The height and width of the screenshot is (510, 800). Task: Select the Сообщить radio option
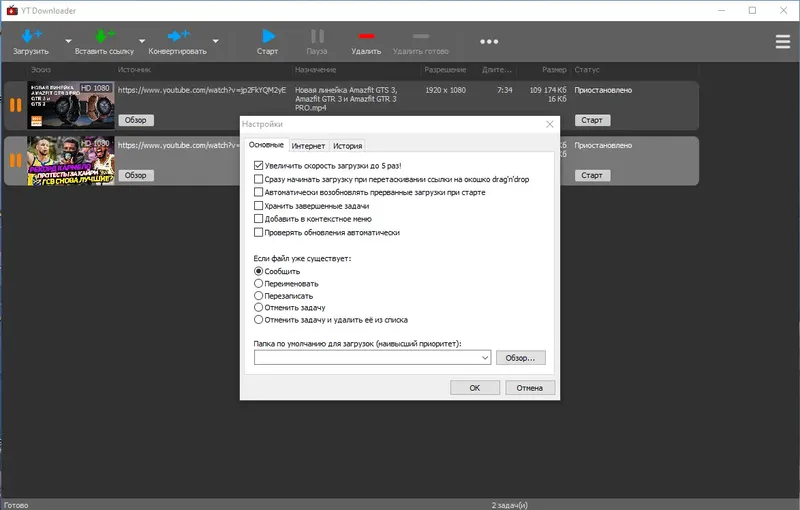coord(258,271)
